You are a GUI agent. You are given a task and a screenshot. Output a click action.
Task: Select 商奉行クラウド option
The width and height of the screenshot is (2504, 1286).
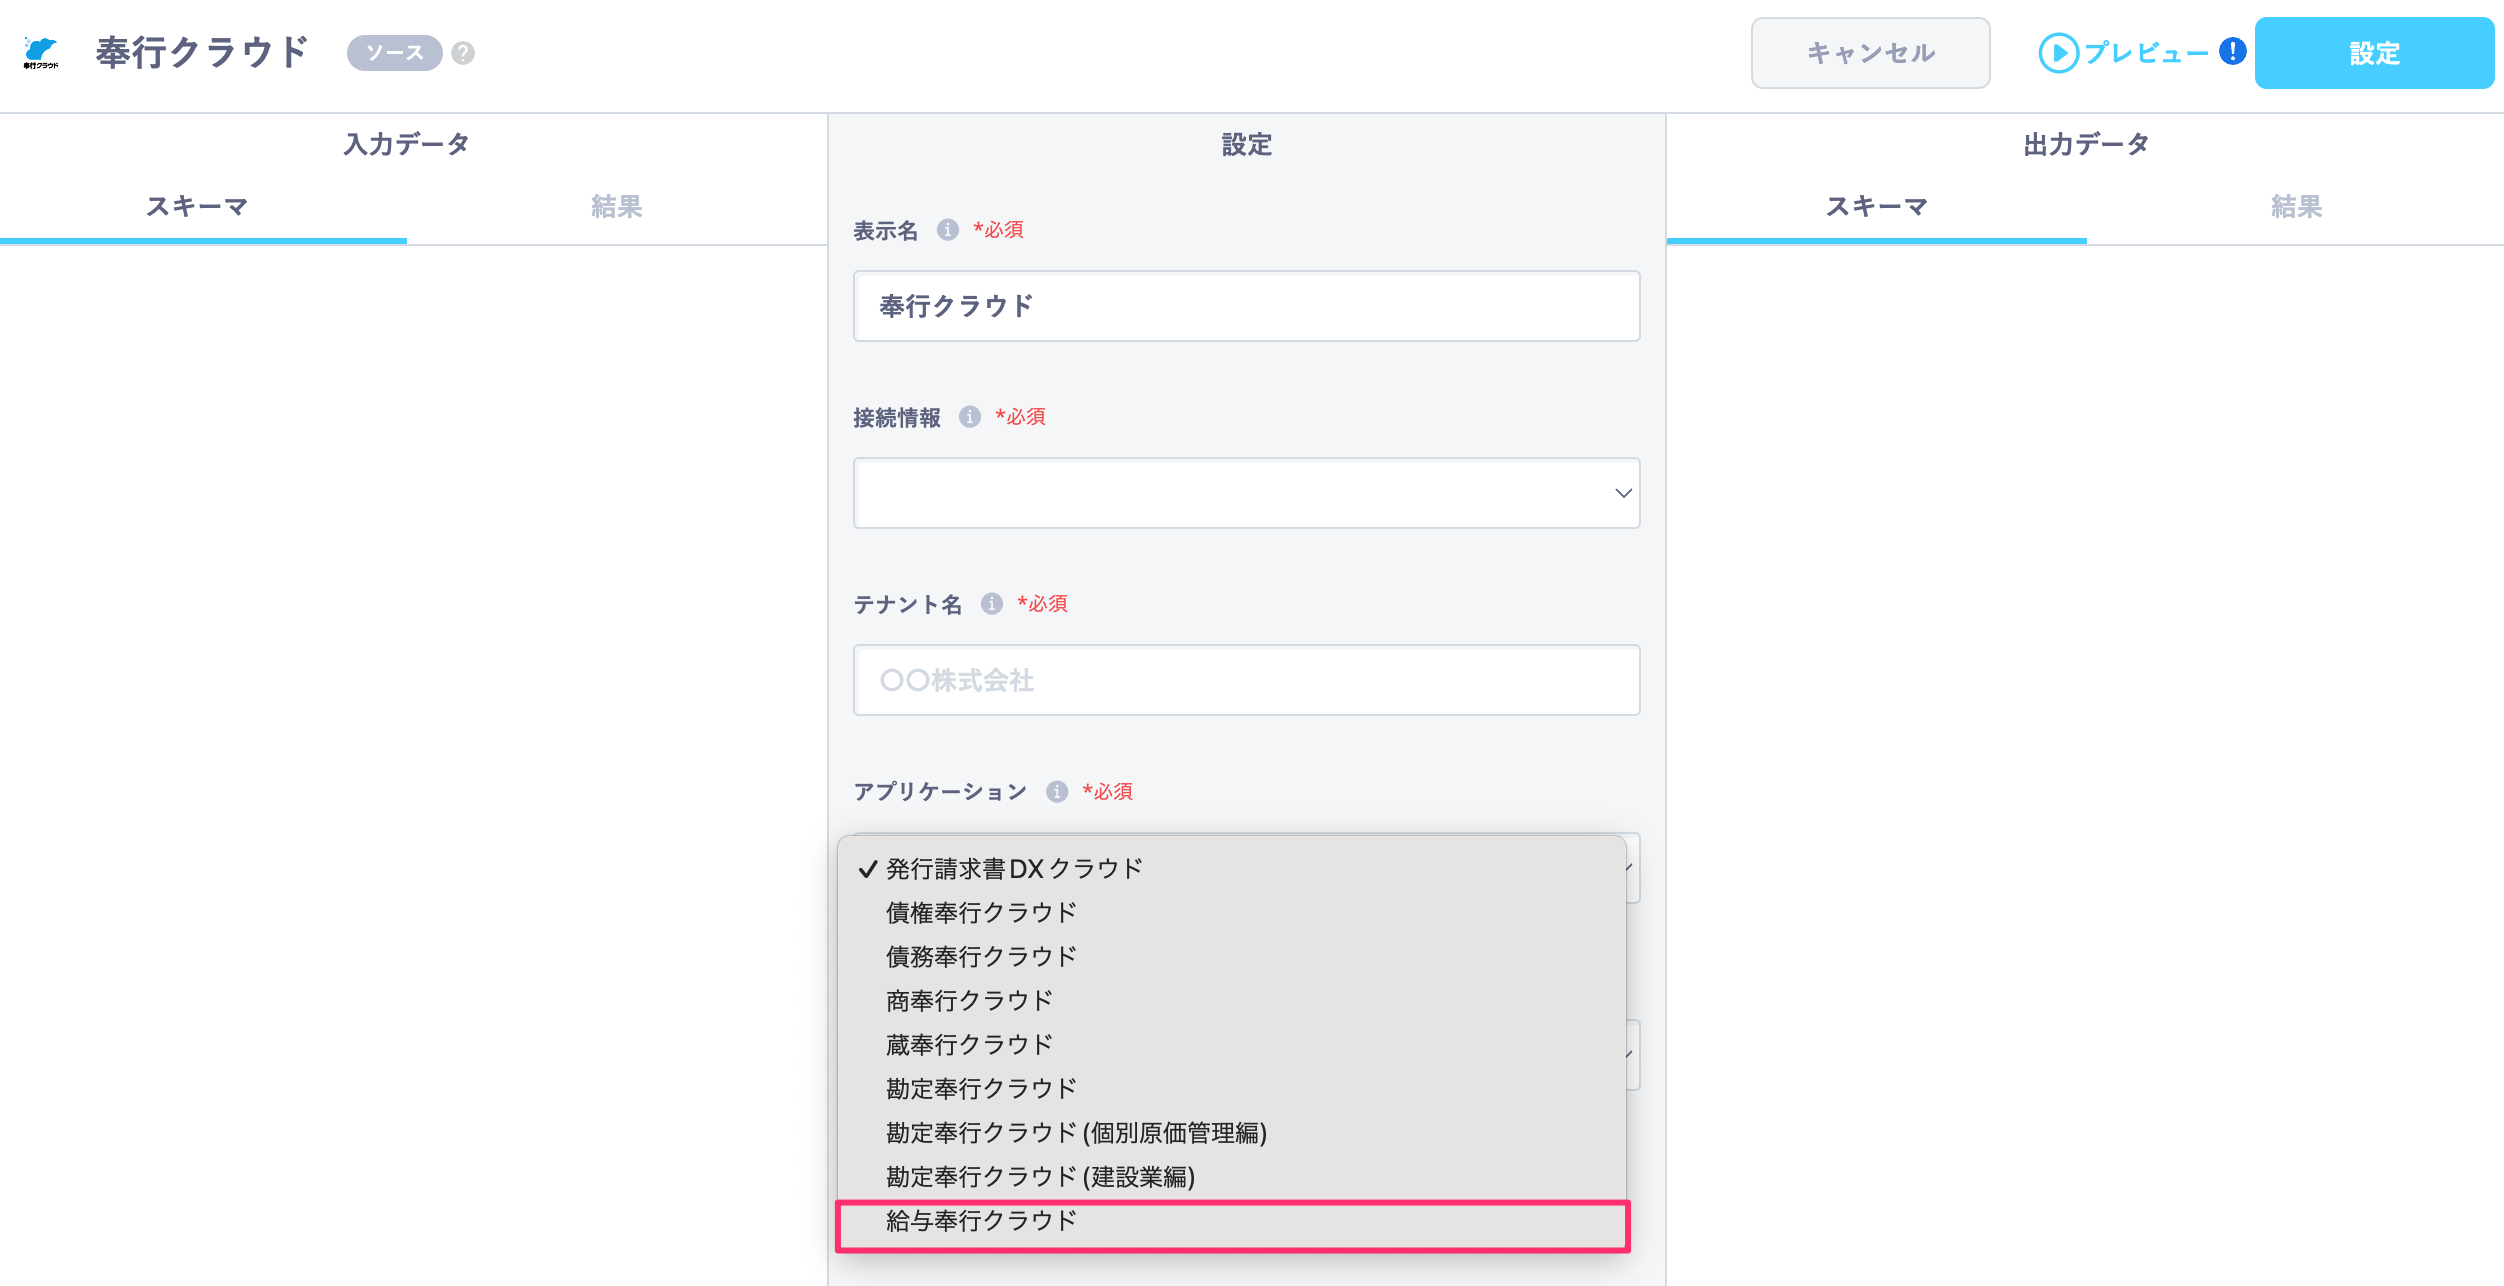1232,1001
